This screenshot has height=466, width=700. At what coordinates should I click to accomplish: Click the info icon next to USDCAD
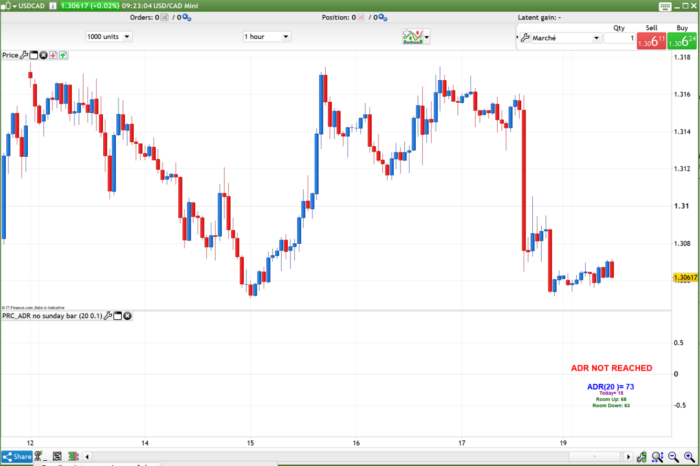point(53,6)
